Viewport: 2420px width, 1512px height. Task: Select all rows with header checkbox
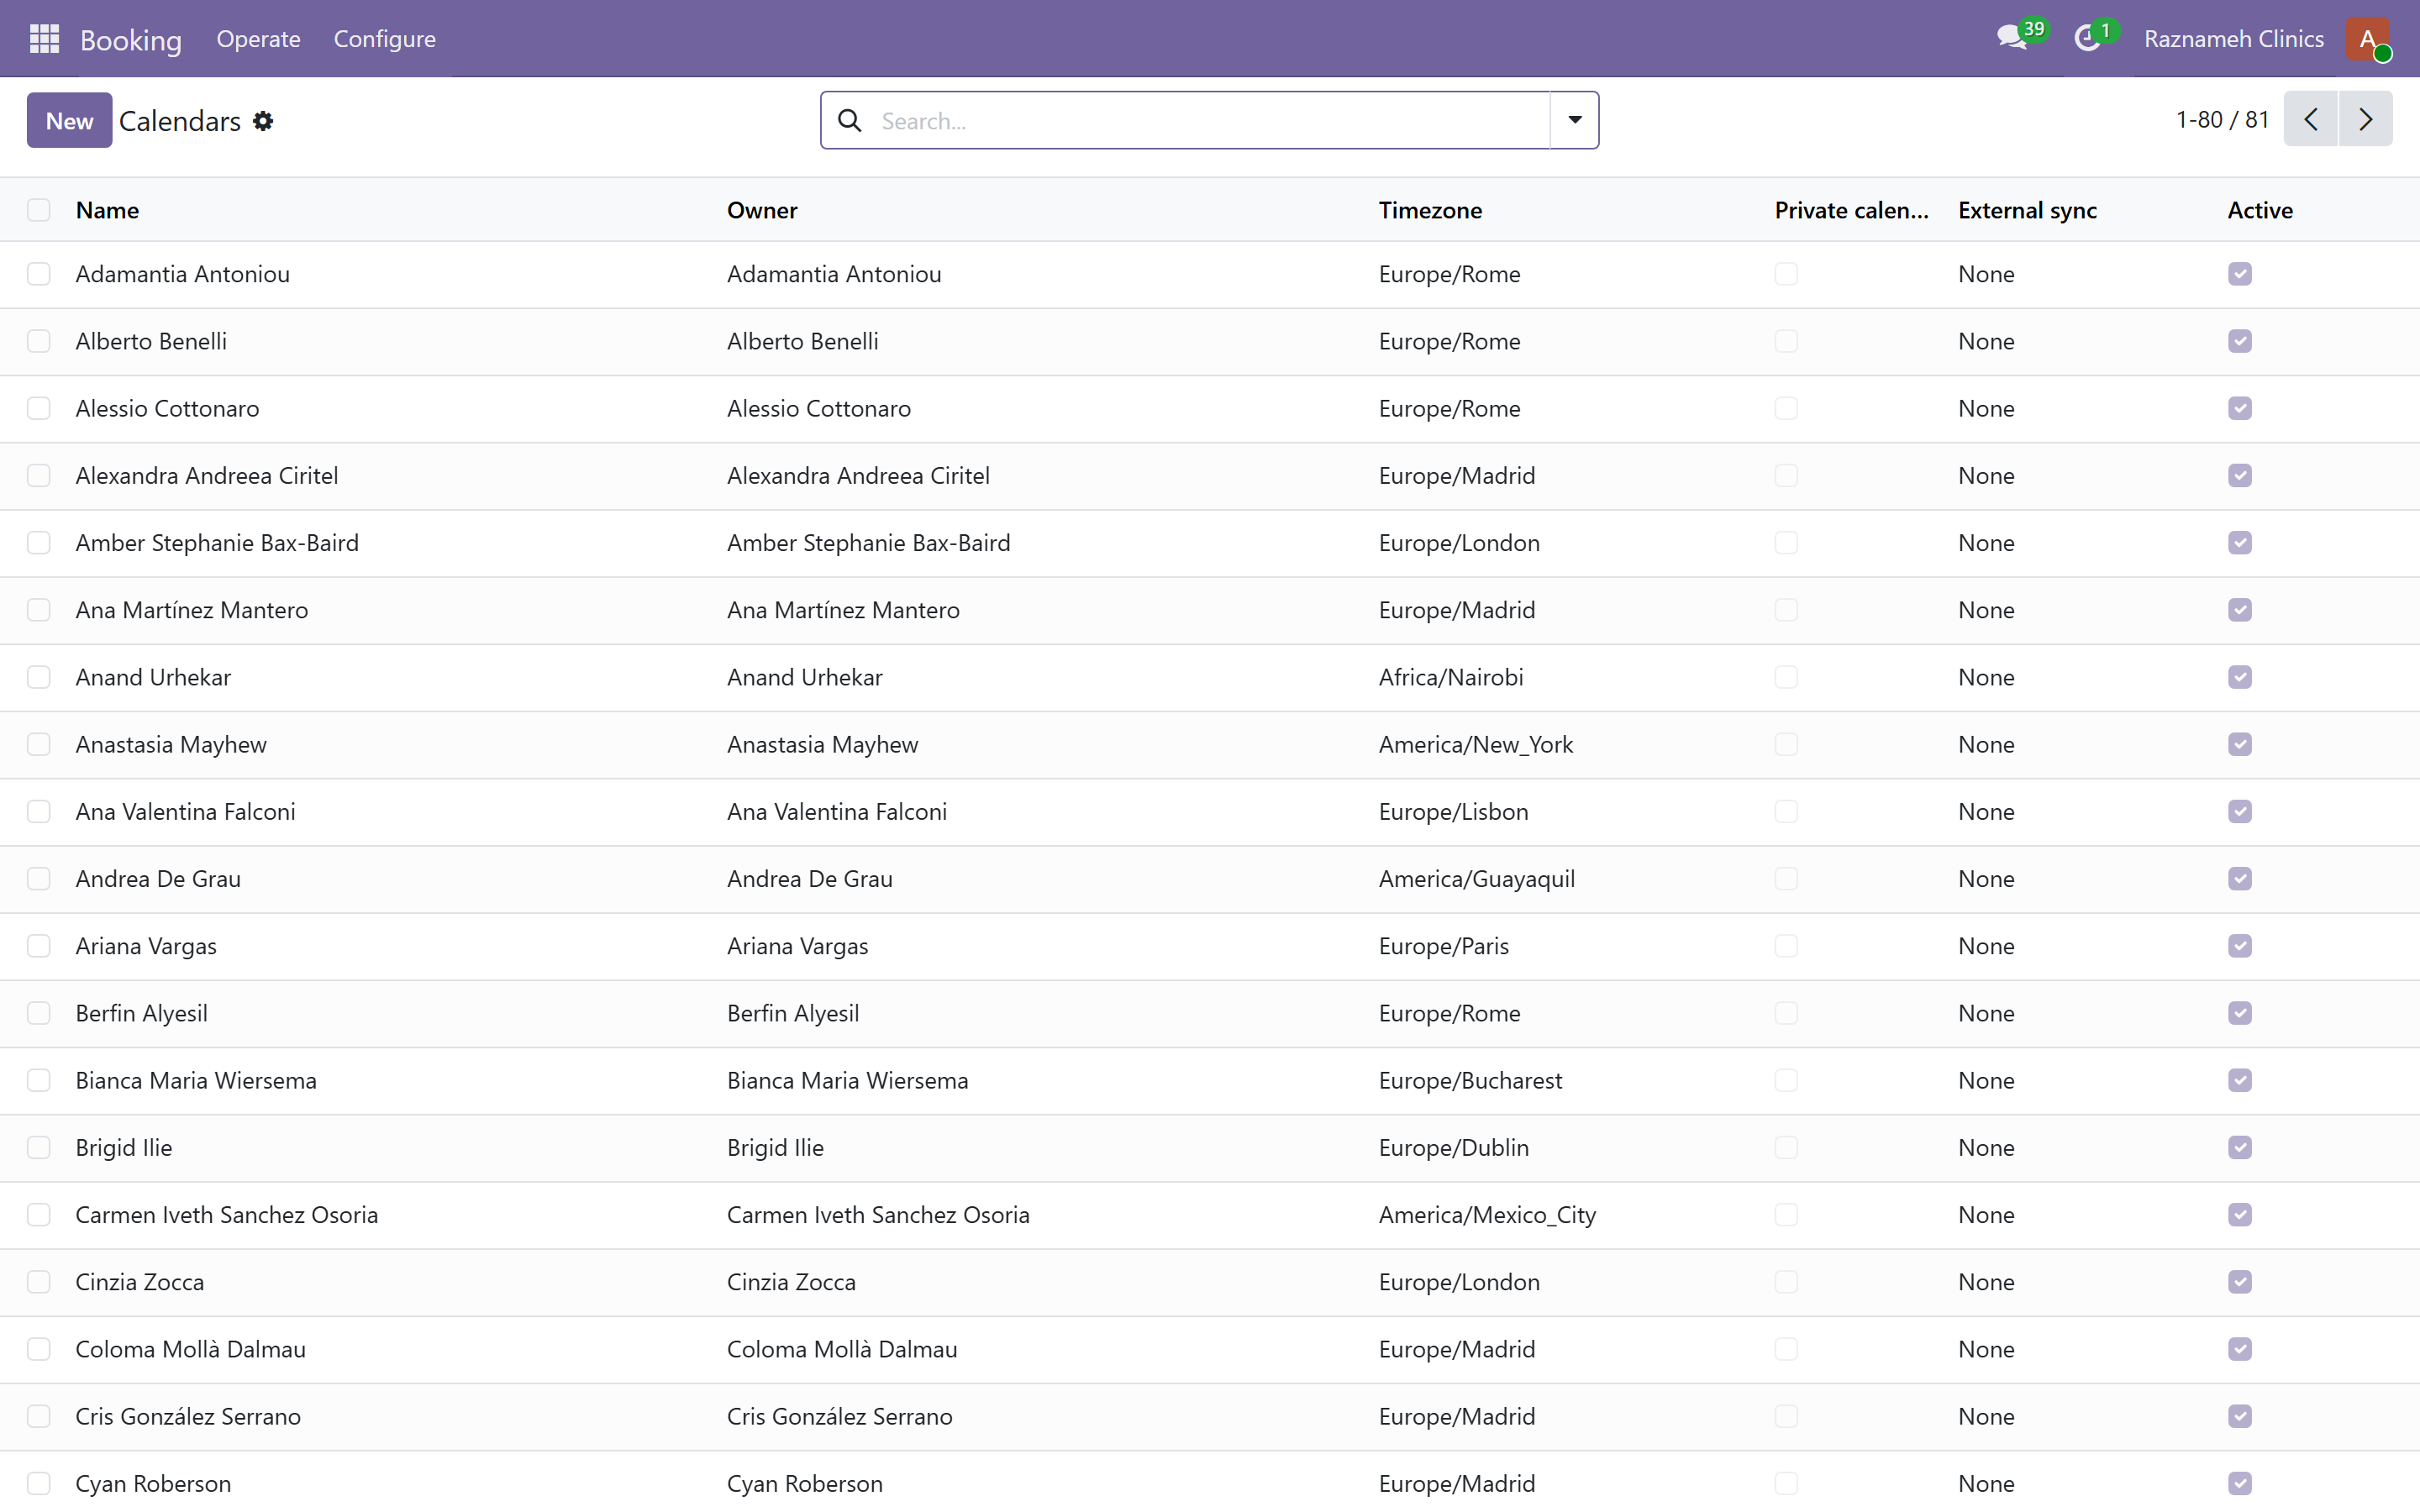(39, 210)
